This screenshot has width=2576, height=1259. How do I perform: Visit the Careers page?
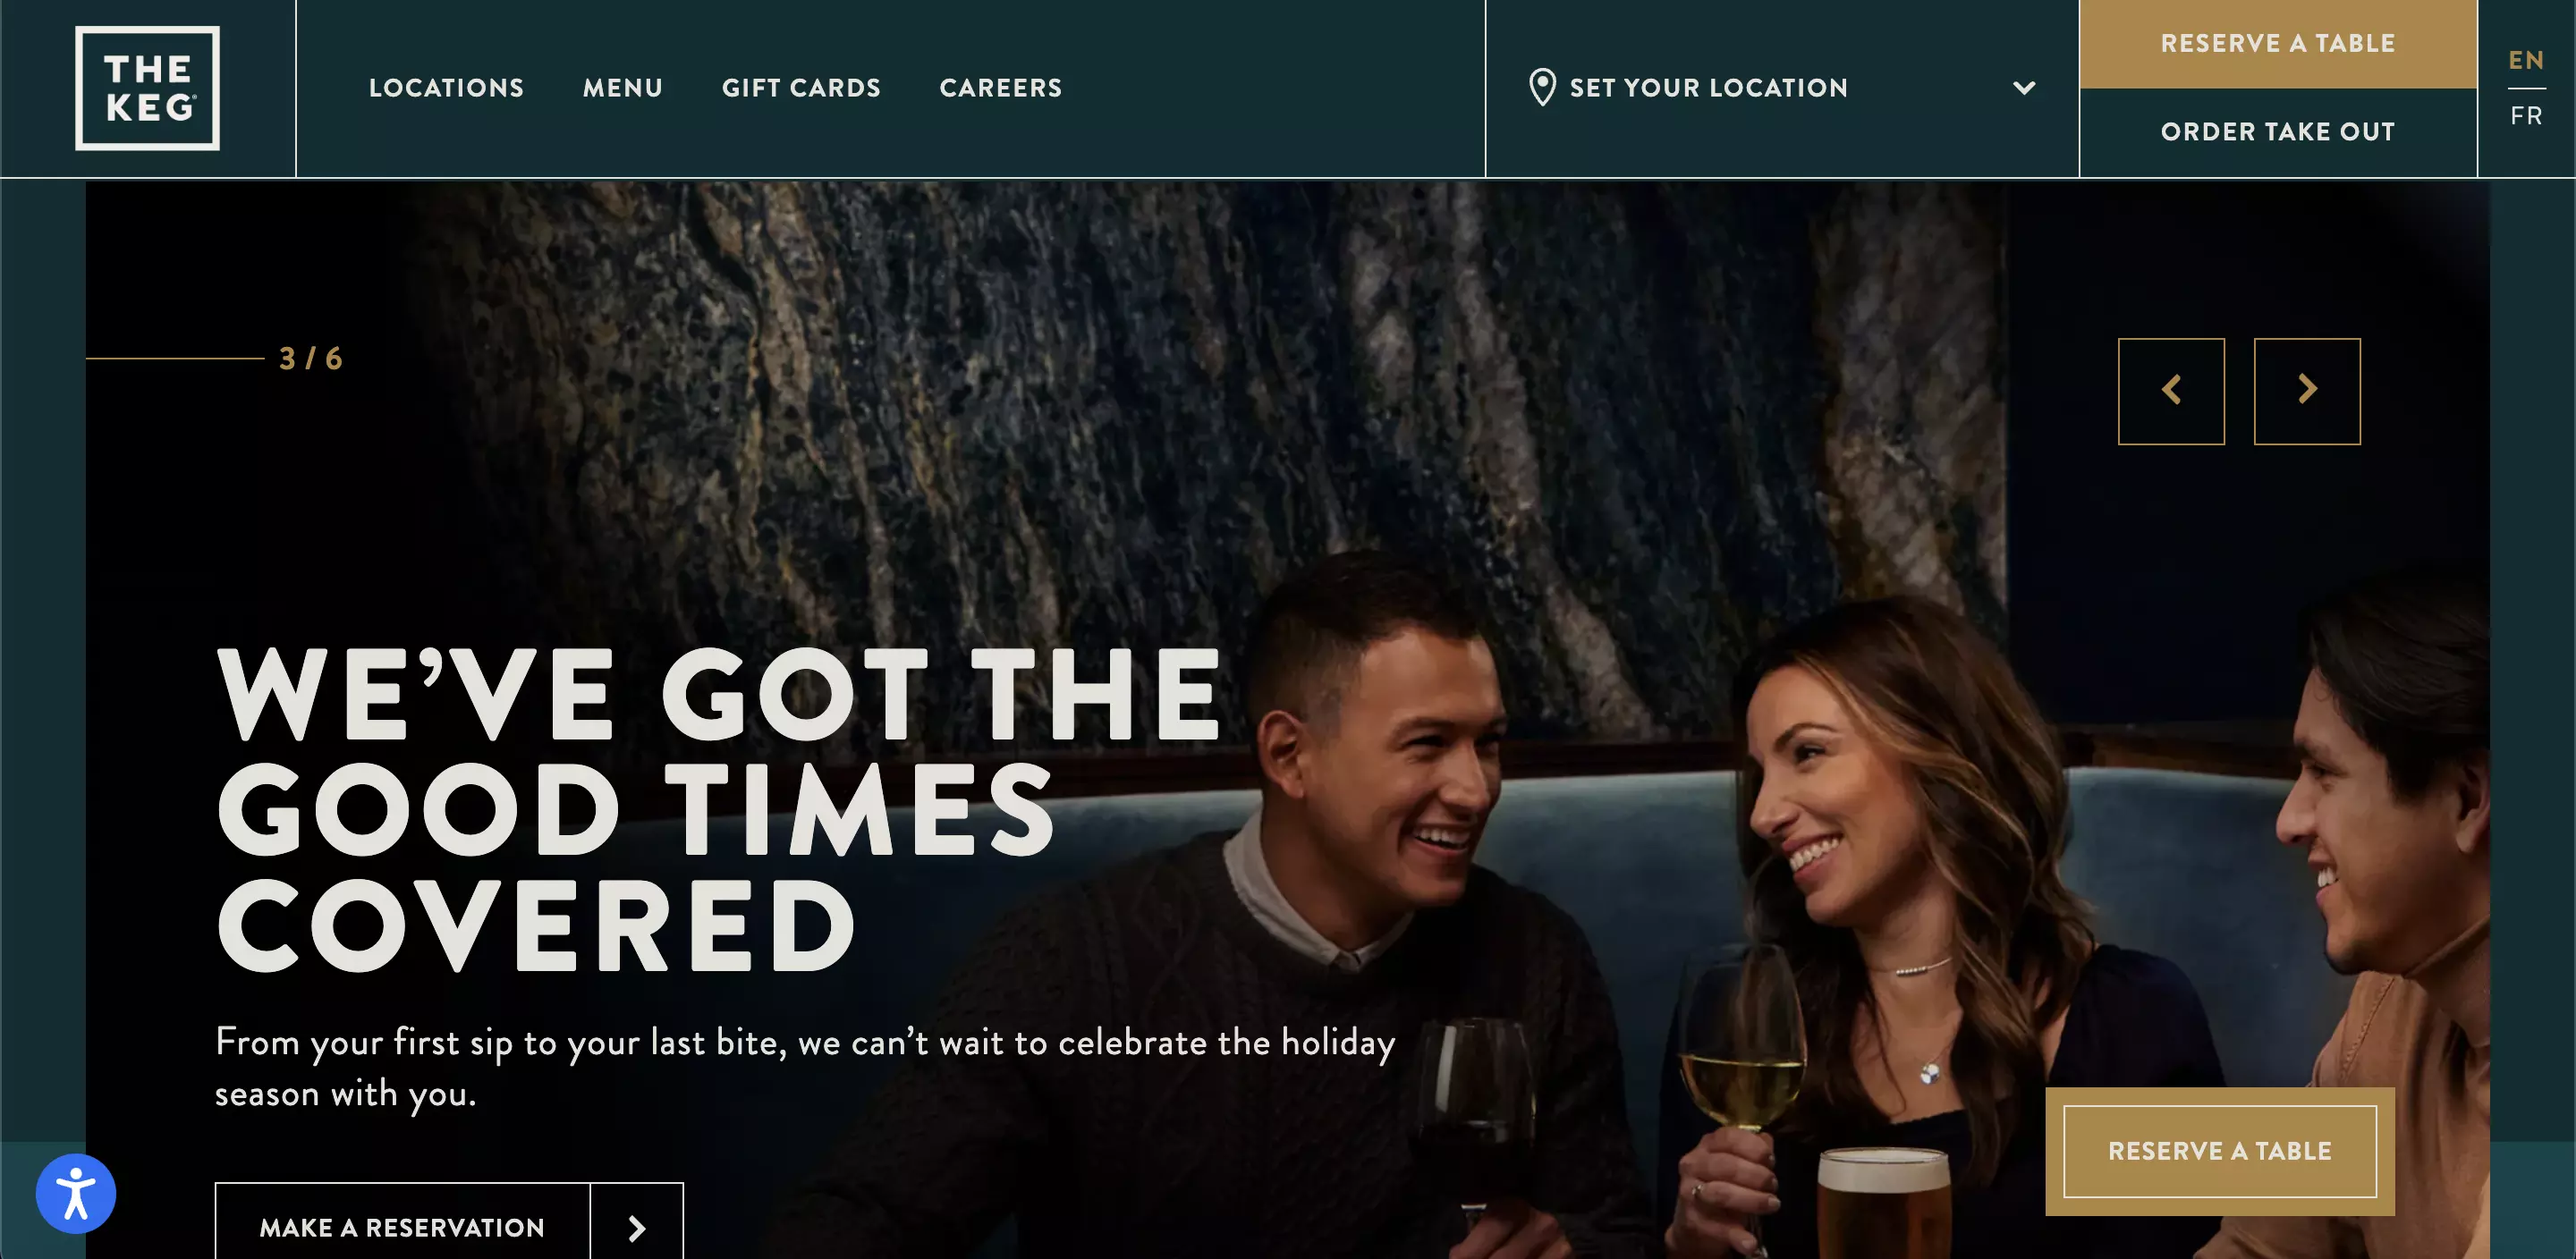click(x=1001, y=88)
